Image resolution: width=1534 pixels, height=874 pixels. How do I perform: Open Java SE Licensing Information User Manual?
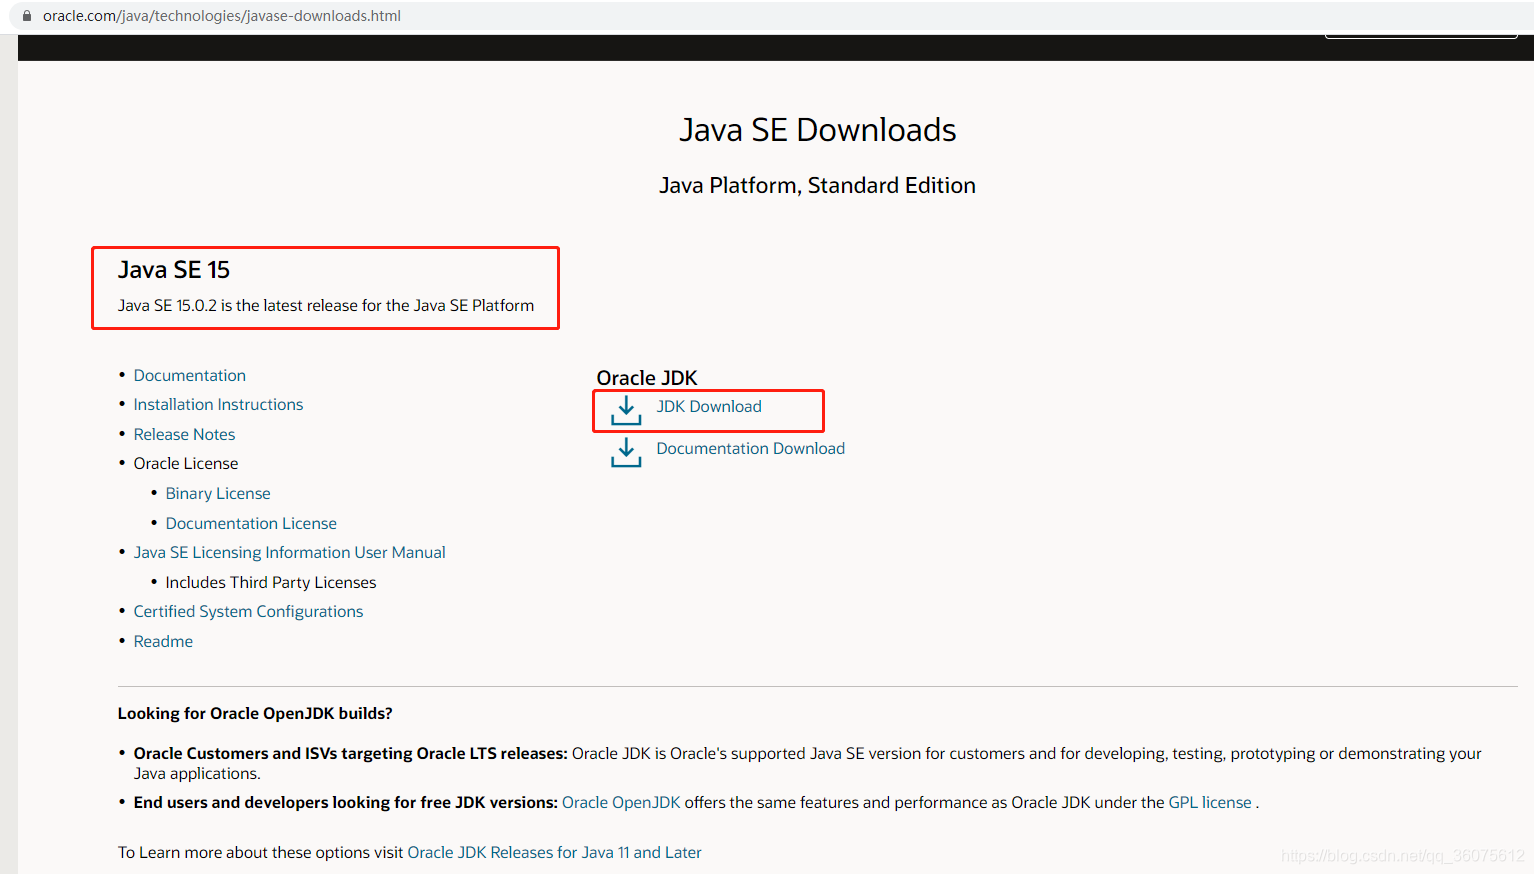pos(290,552)
